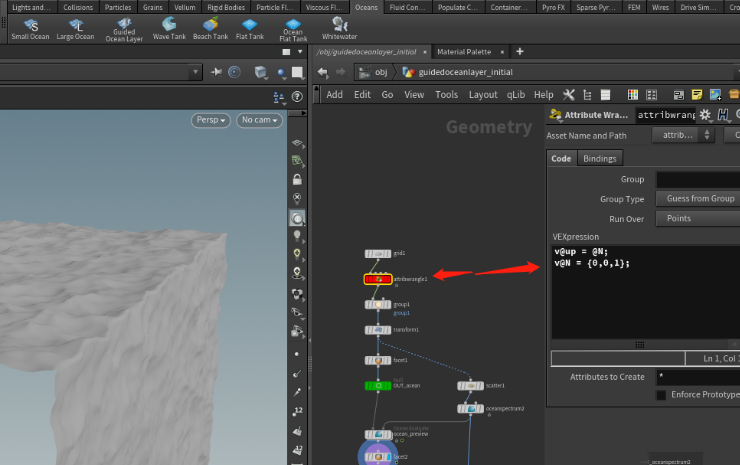This screenshot has height=465, width=740.
Task: Open the No cam camera dropdown
Action: (260, 120)
